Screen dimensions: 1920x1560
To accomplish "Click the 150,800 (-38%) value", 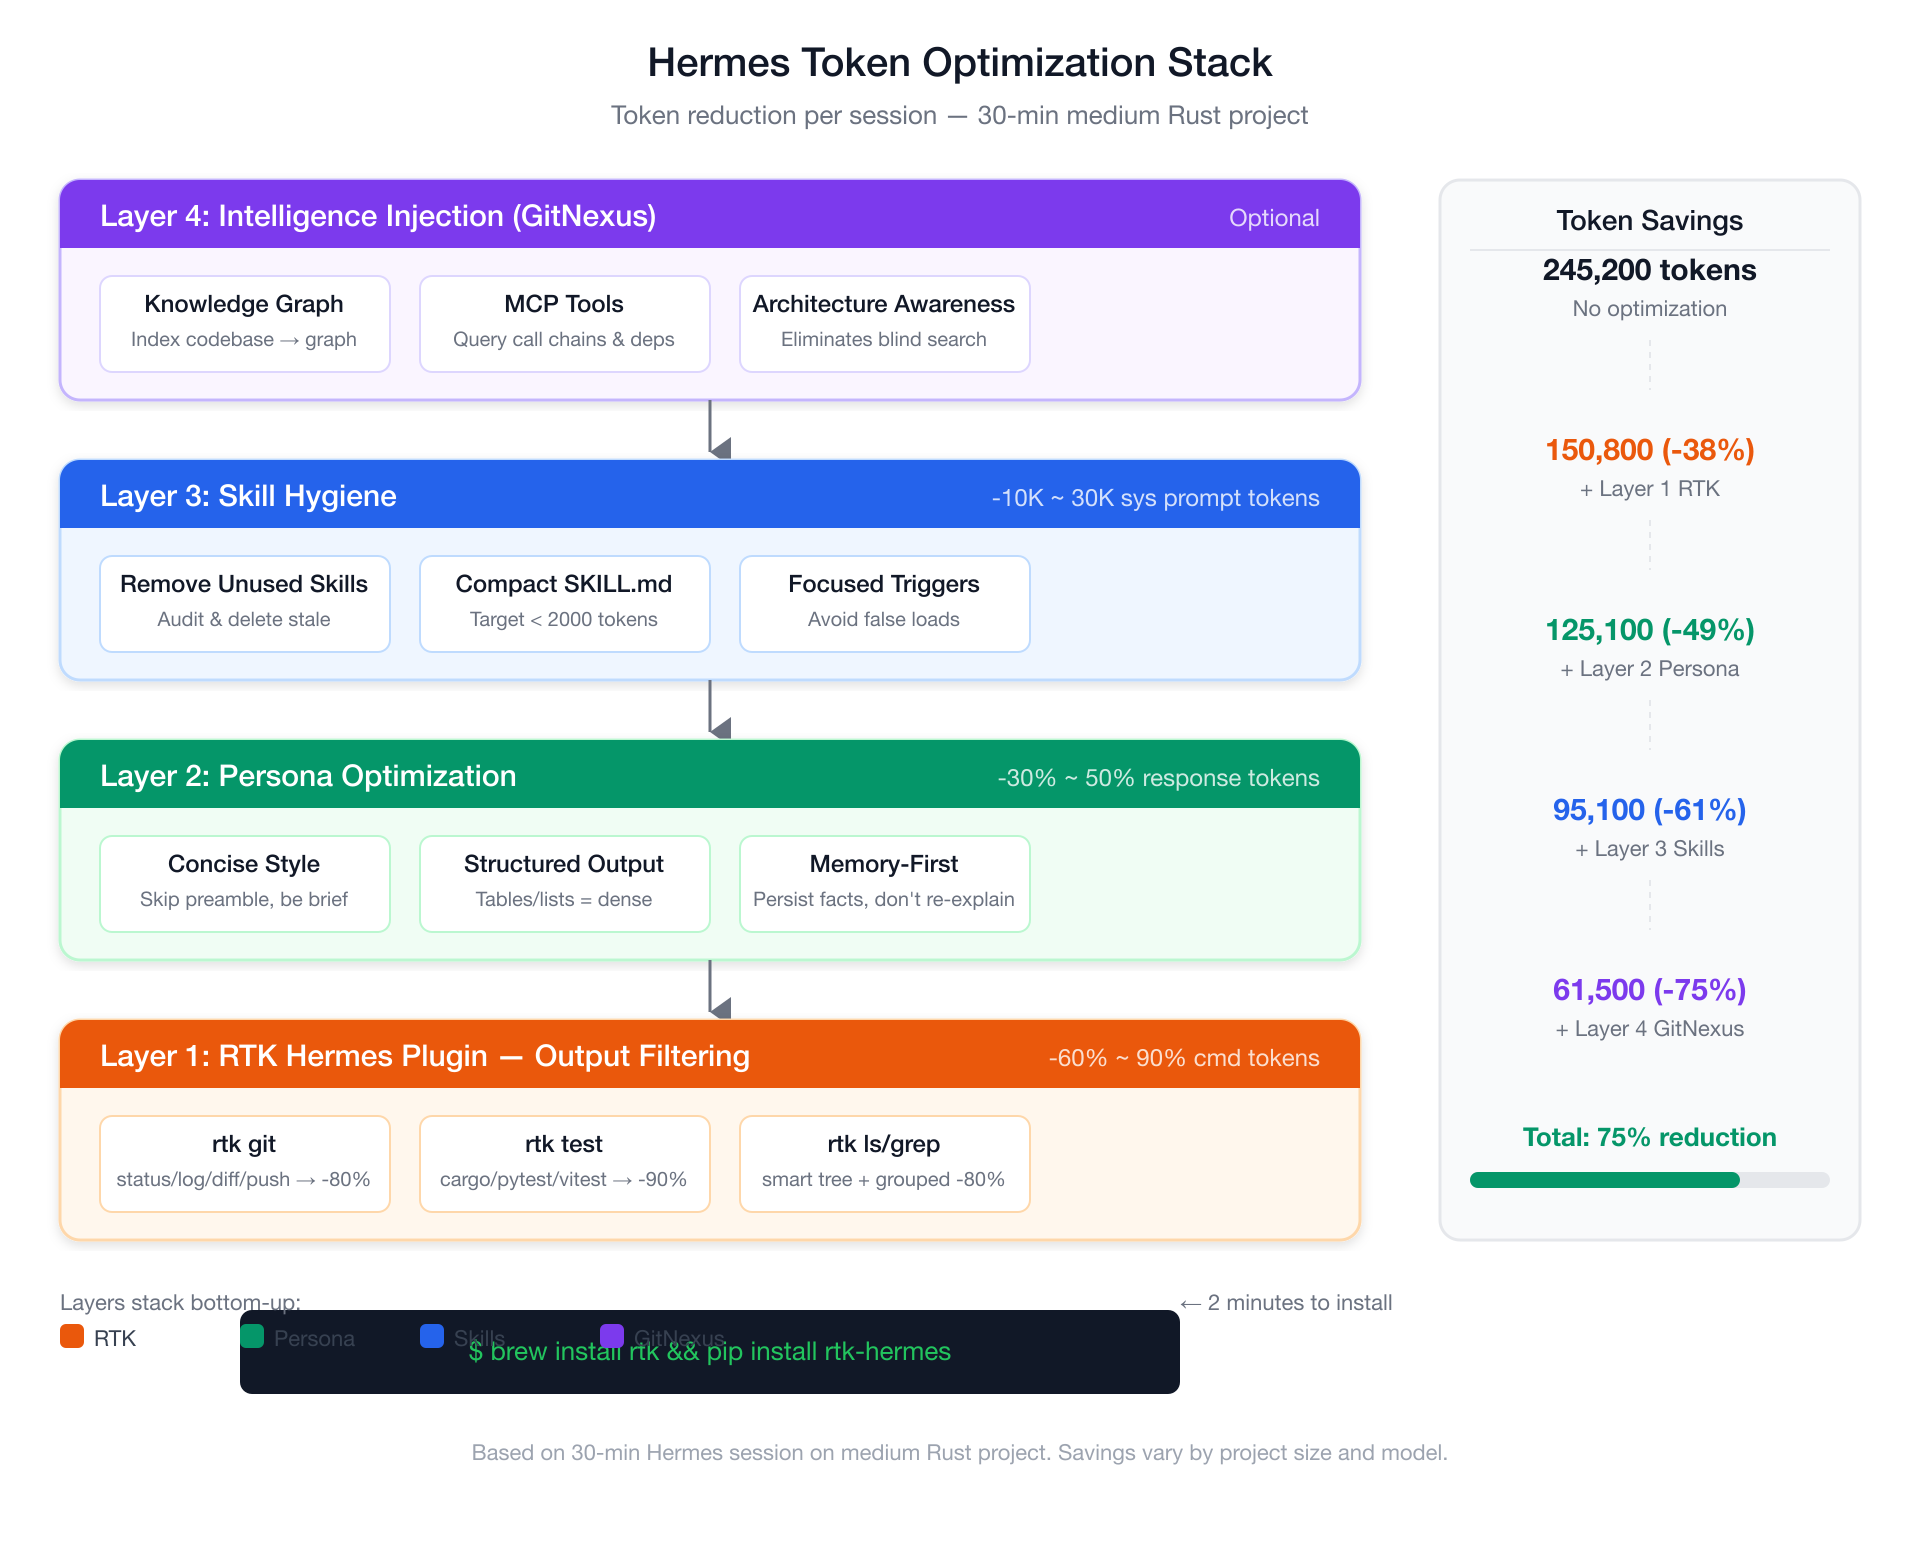I will [1650, 450].
